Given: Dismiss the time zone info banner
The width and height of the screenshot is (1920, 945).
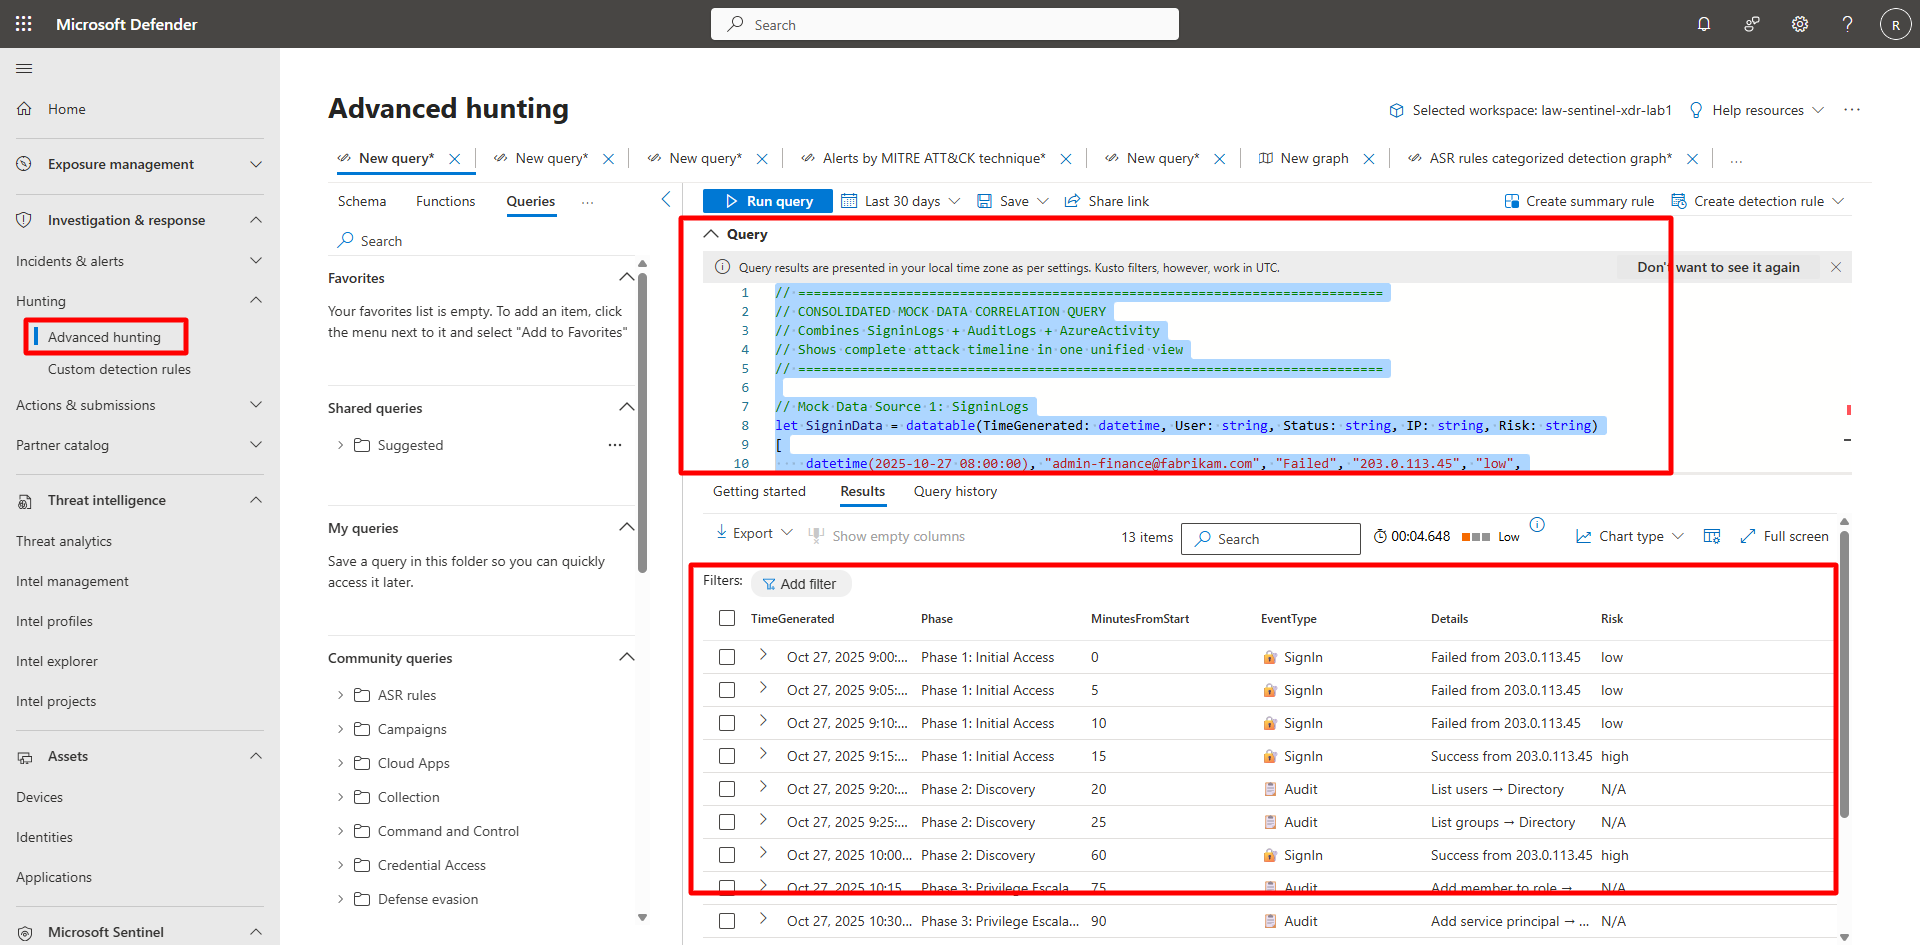Looking at the screenshot, I should (1836, 267).
